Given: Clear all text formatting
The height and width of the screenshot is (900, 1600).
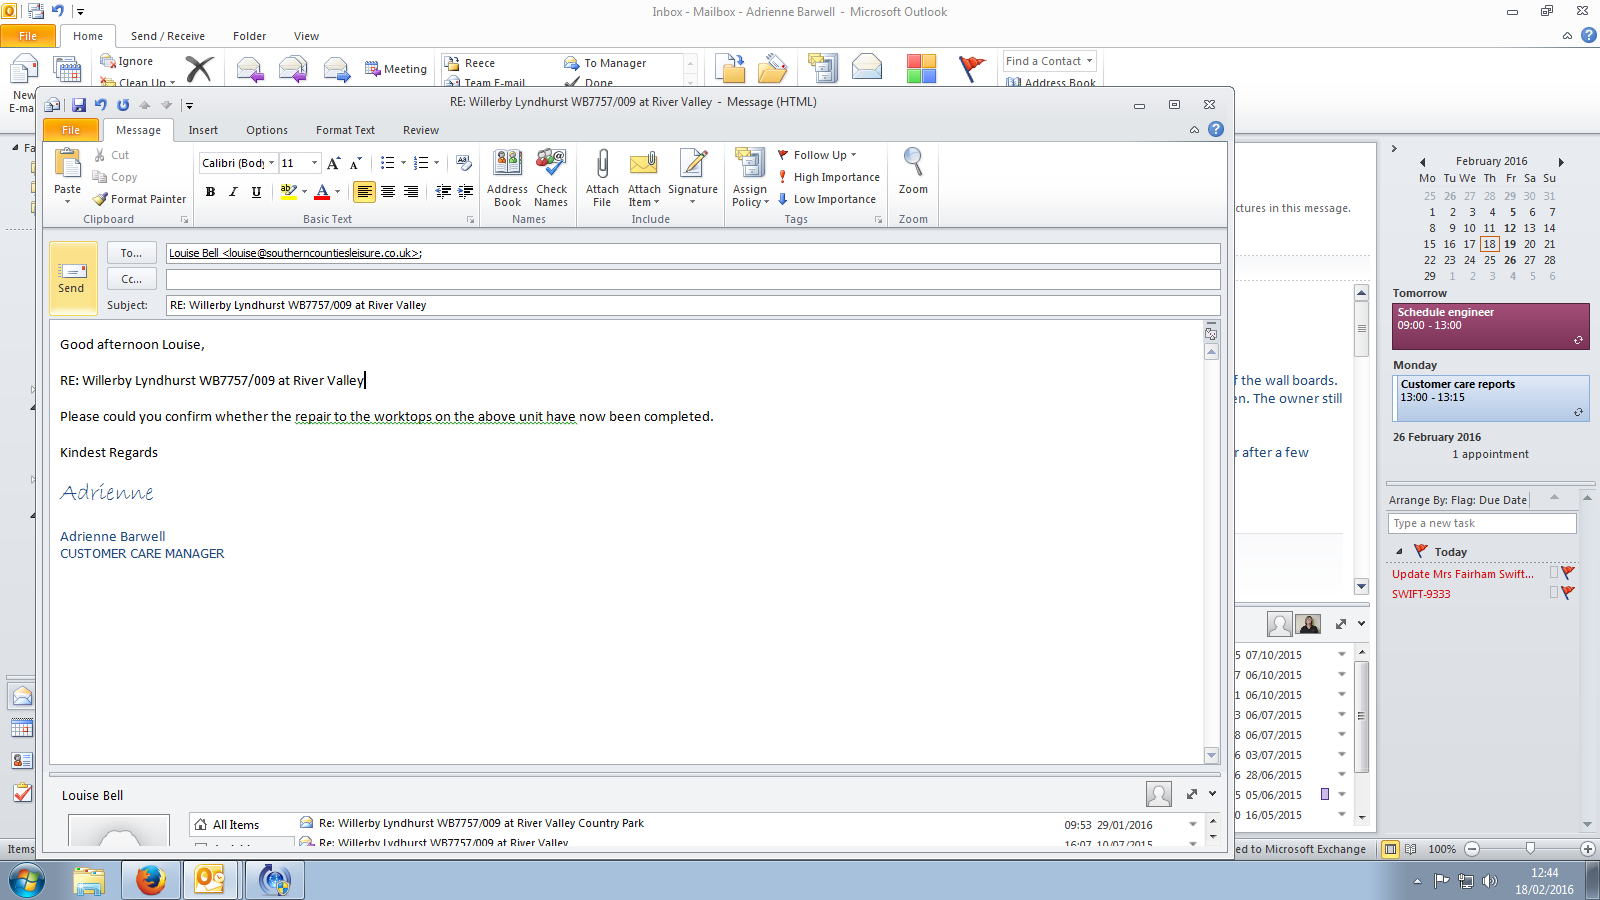Looking at the screenshot, I should point(464,163).
